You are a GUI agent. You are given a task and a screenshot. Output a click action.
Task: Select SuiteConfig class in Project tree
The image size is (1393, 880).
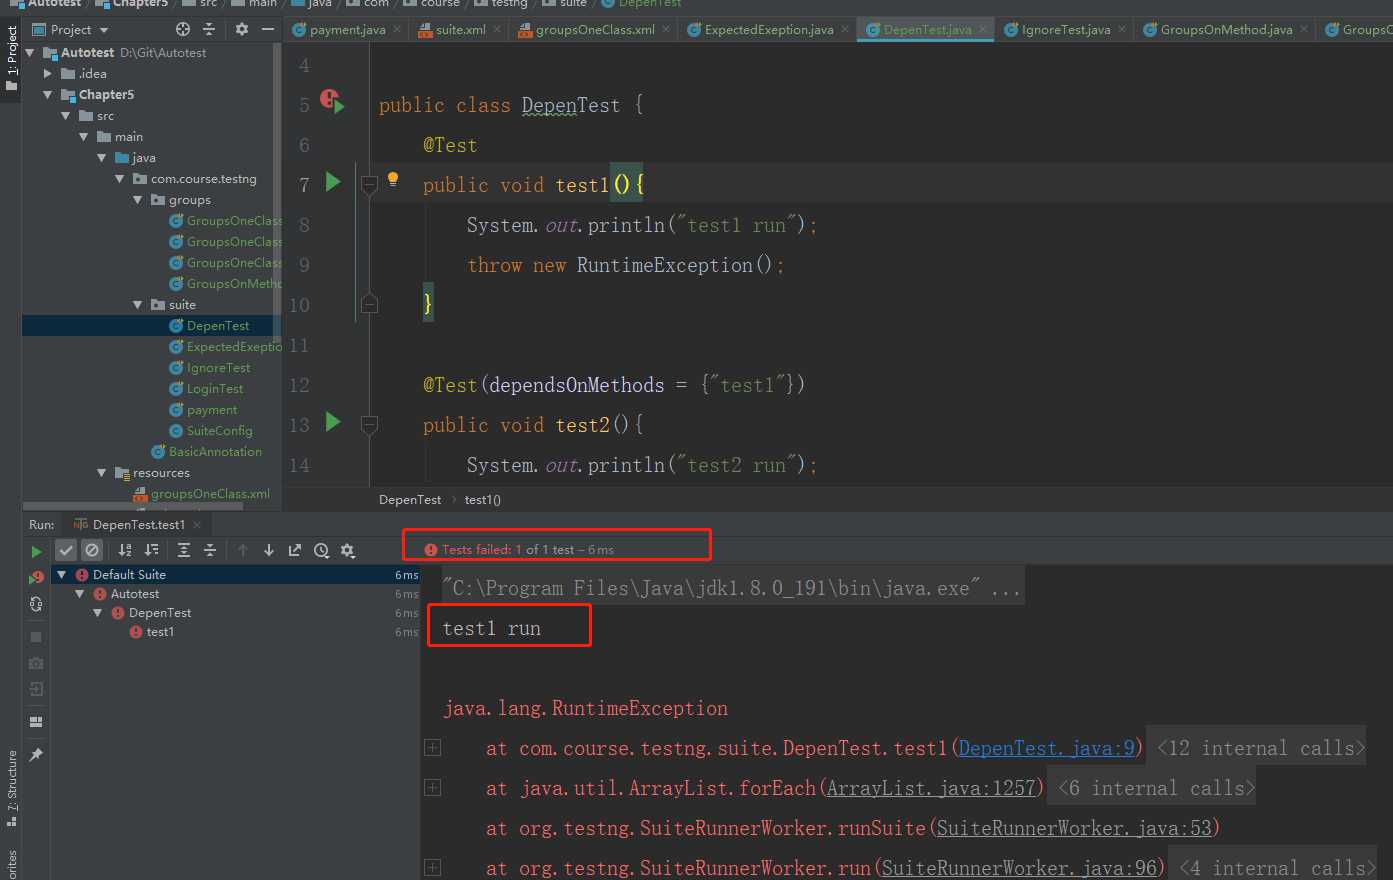219,431
